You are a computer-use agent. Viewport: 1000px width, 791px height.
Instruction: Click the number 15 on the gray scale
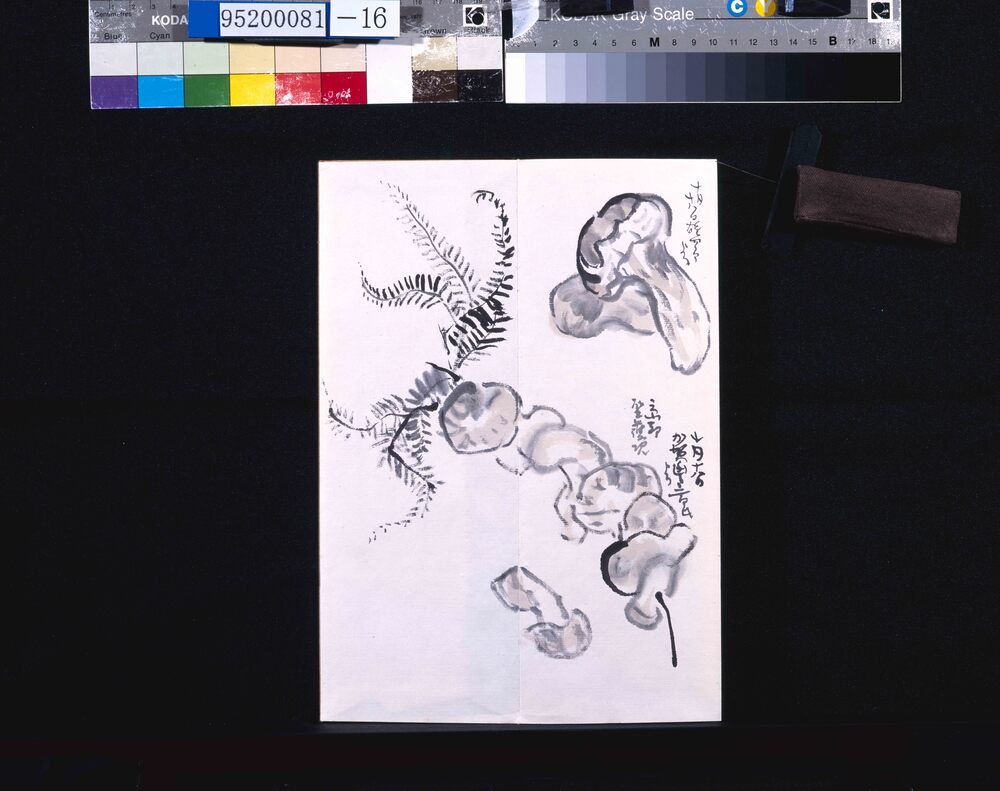coord(812,41)
